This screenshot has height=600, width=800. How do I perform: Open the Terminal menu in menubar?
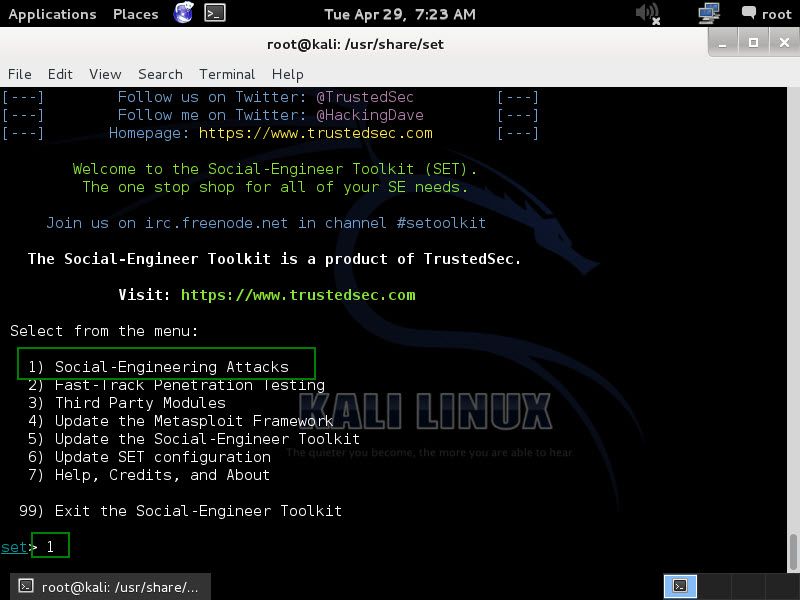pos(227,74)
